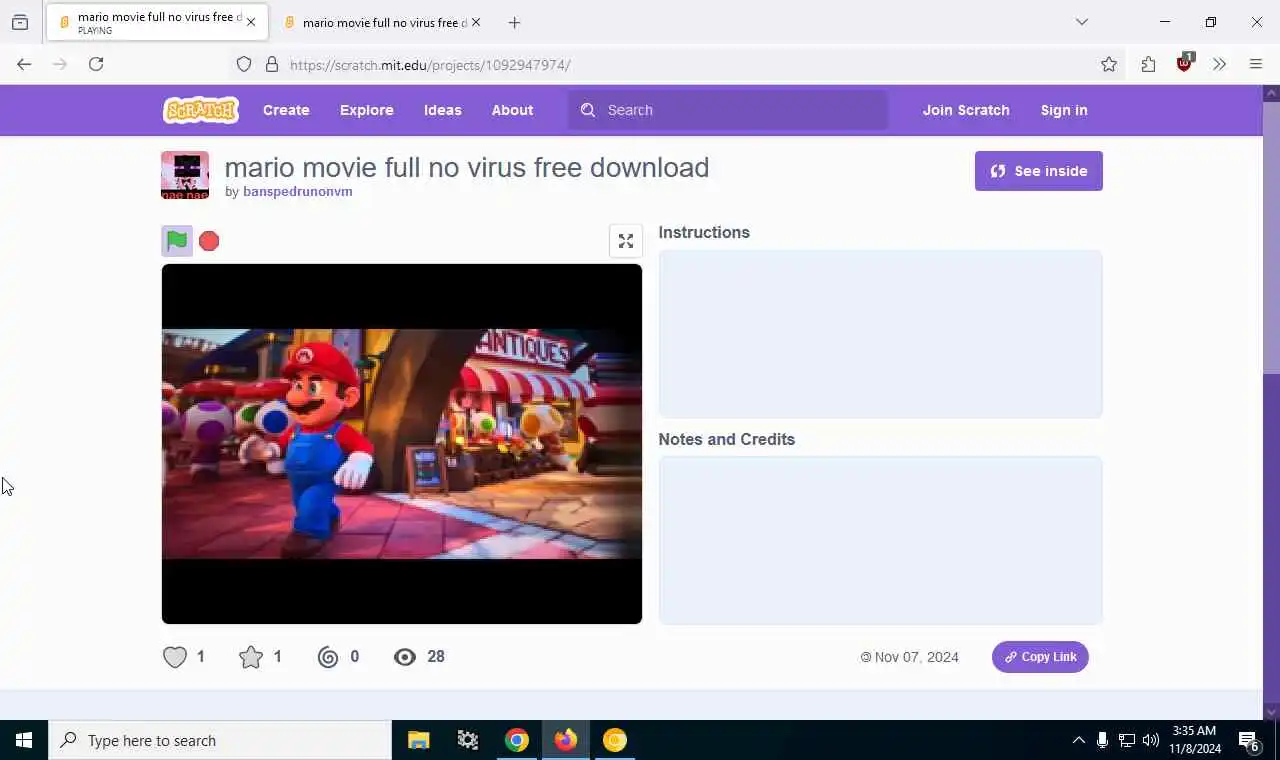Open the Create menu item
The image size is (1280, 760).
(286, 110)
